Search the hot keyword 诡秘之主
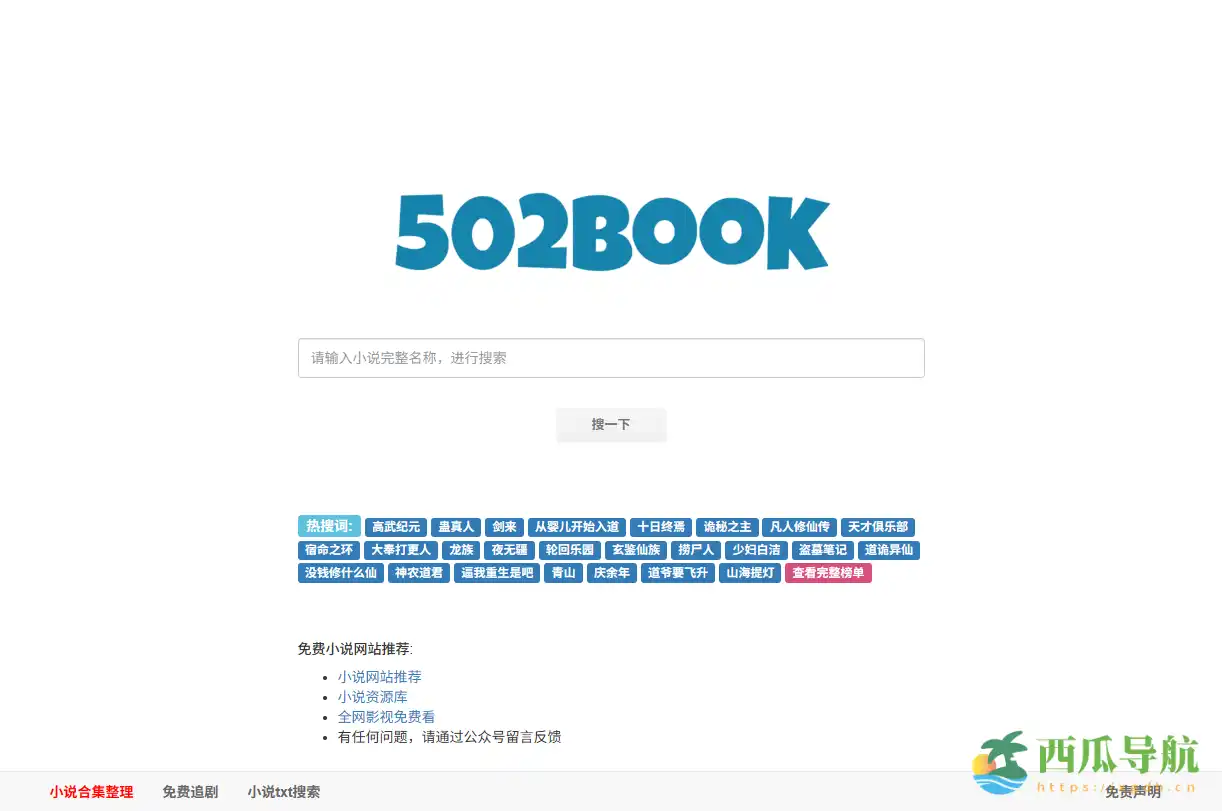This screenshot has height=811, width=1222. [x=726, y=527]
